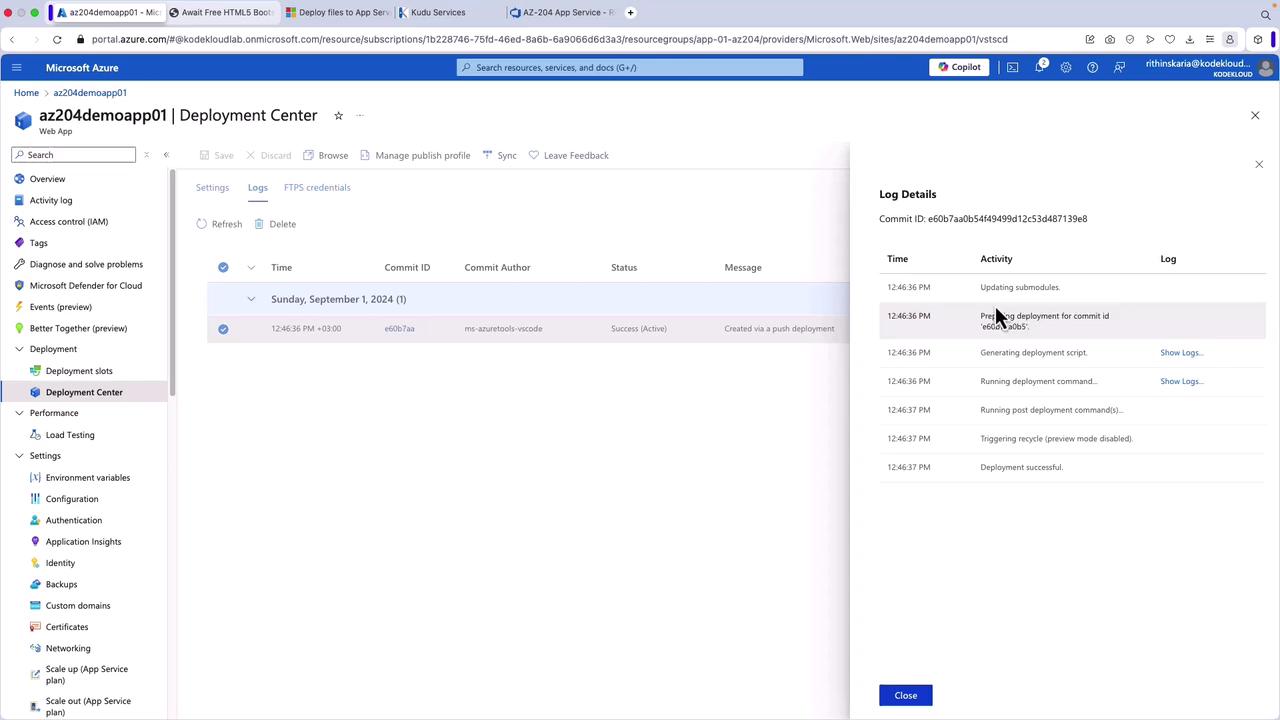Viewport: 1280px width, 720px height.
Task: Show logs for Generating deployment script
Action: 1181,352
